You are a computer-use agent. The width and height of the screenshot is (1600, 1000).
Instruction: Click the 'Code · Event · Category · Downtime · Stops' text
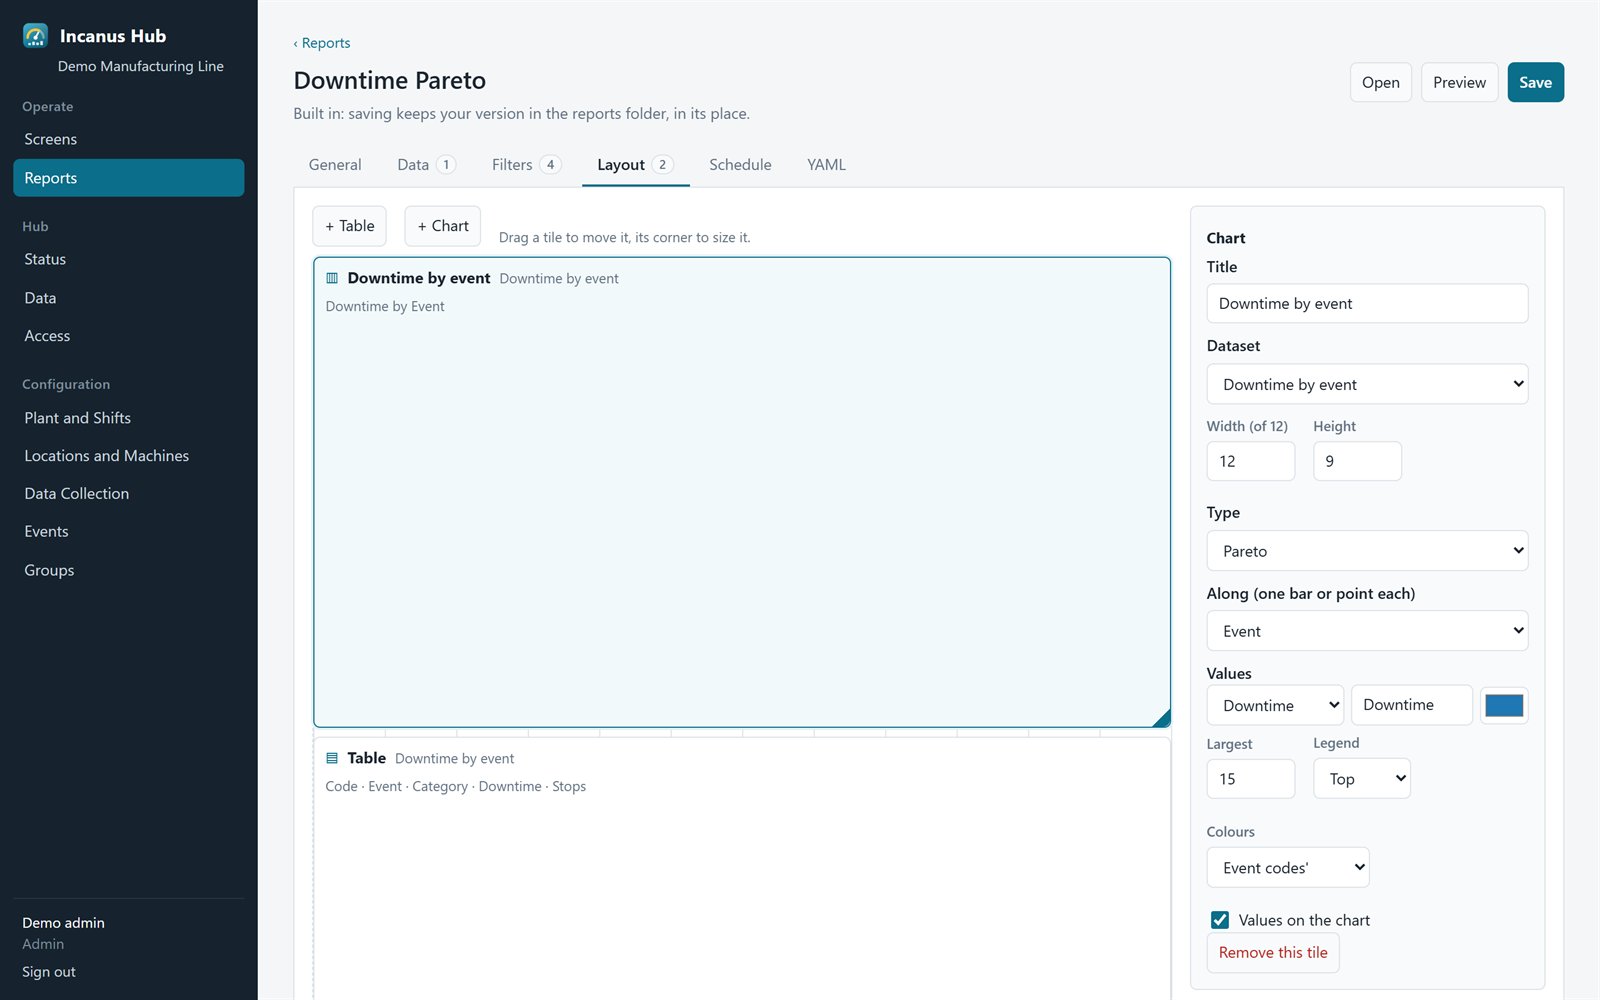pyautogui.click(x=455, y=787)
